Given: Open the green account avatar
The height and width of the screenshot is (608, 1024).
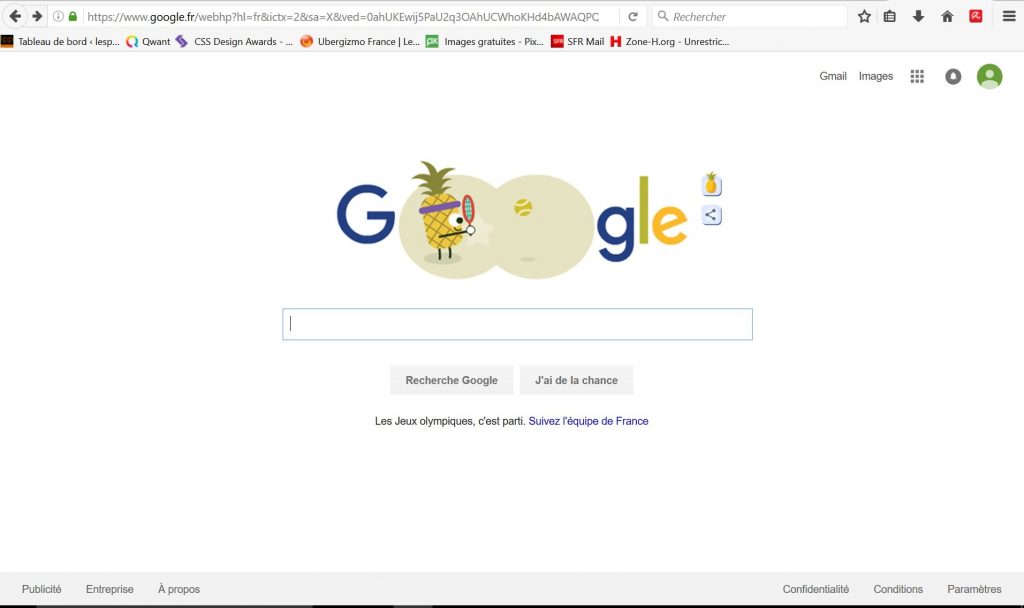Looking at the screenshot, I should [x=989, y=76].
